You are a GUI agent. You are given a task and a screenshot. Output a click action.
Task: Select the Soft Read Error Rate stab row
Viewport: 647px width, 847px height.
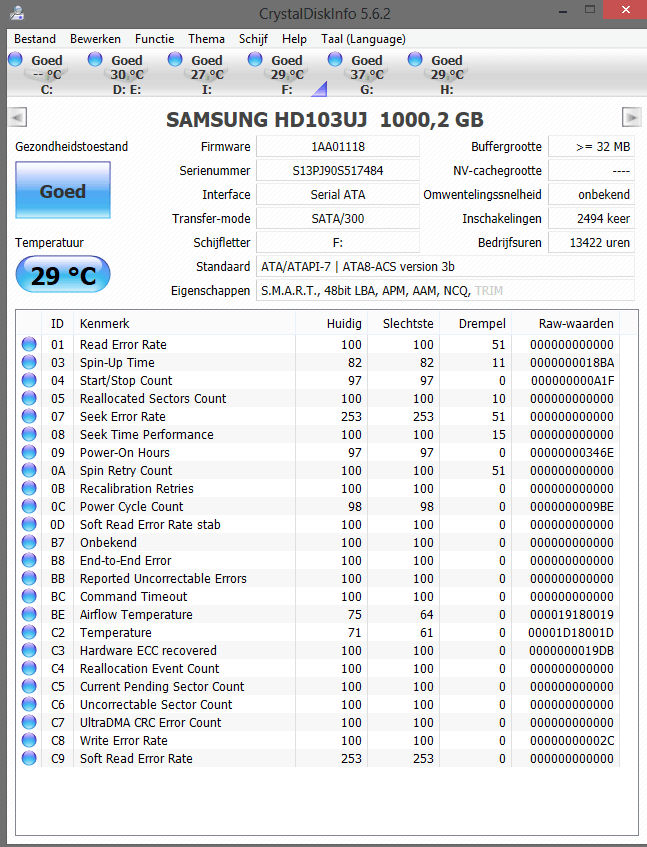click(x=319, y=525)
